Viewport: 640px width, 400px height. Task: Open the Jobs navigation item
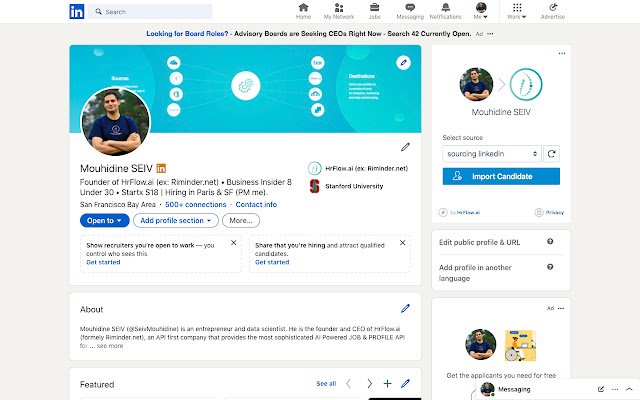[x=374, y=11]
